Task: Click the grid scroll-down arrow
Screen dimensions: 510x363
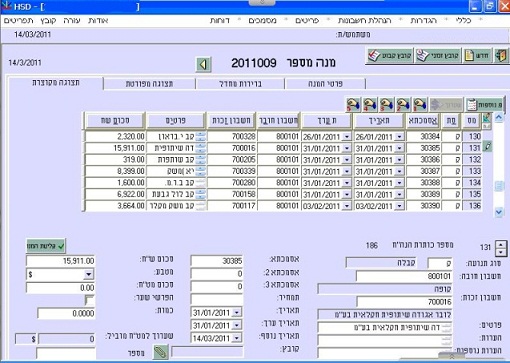Action: click(499, 212)
